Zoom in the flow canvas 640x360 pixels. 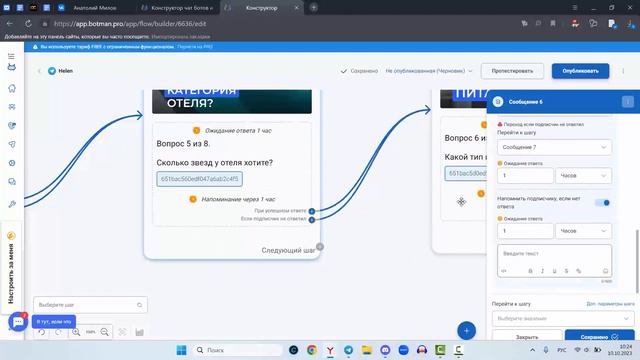coord(76,332)
